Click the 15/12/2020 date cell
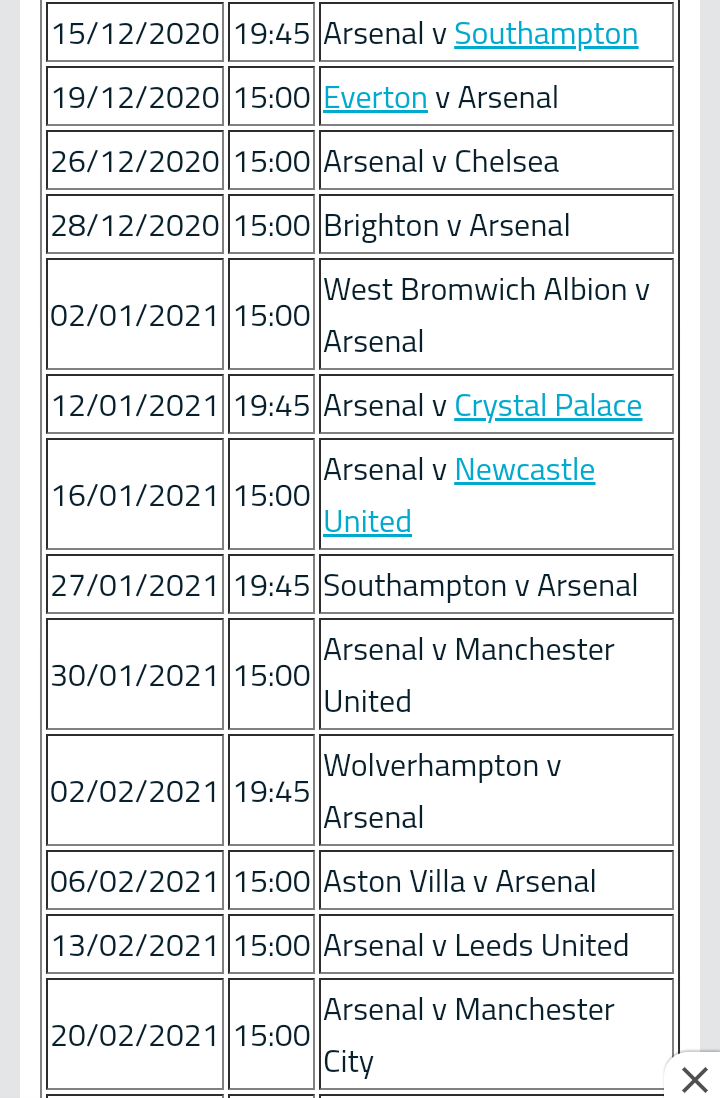This screenshot has width=720, height=1098. (x=135, y=33)
